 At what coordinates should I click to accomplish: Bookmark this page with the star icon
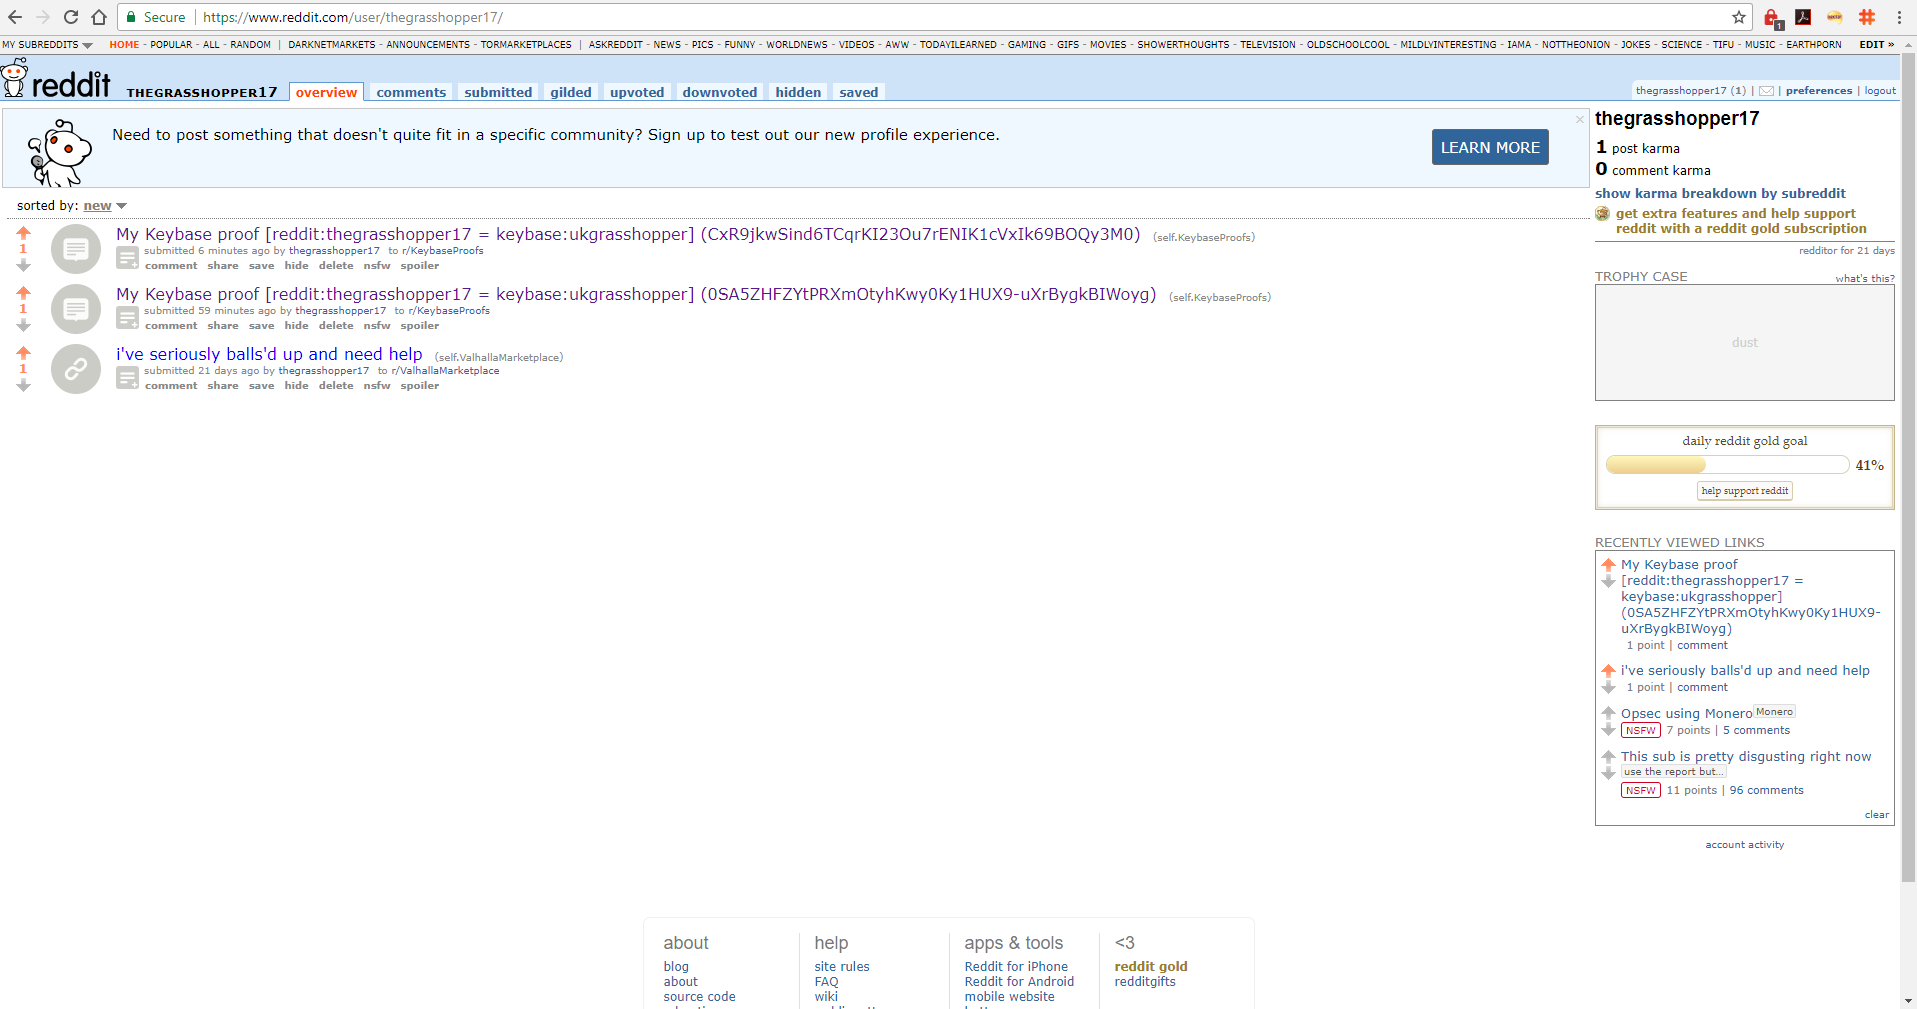pyautogui.click(x=1739, y=17)
